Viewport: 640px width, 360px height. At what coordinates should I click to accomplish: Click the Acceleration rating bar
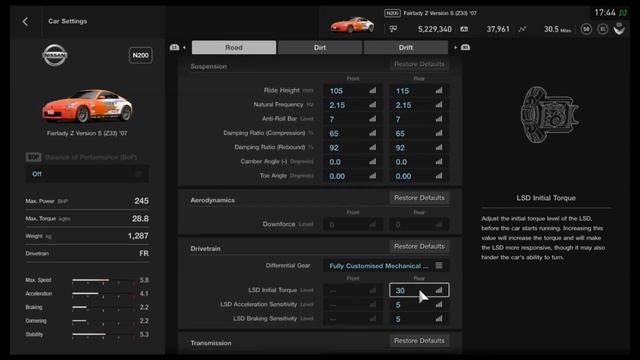(x=104, y=293)
